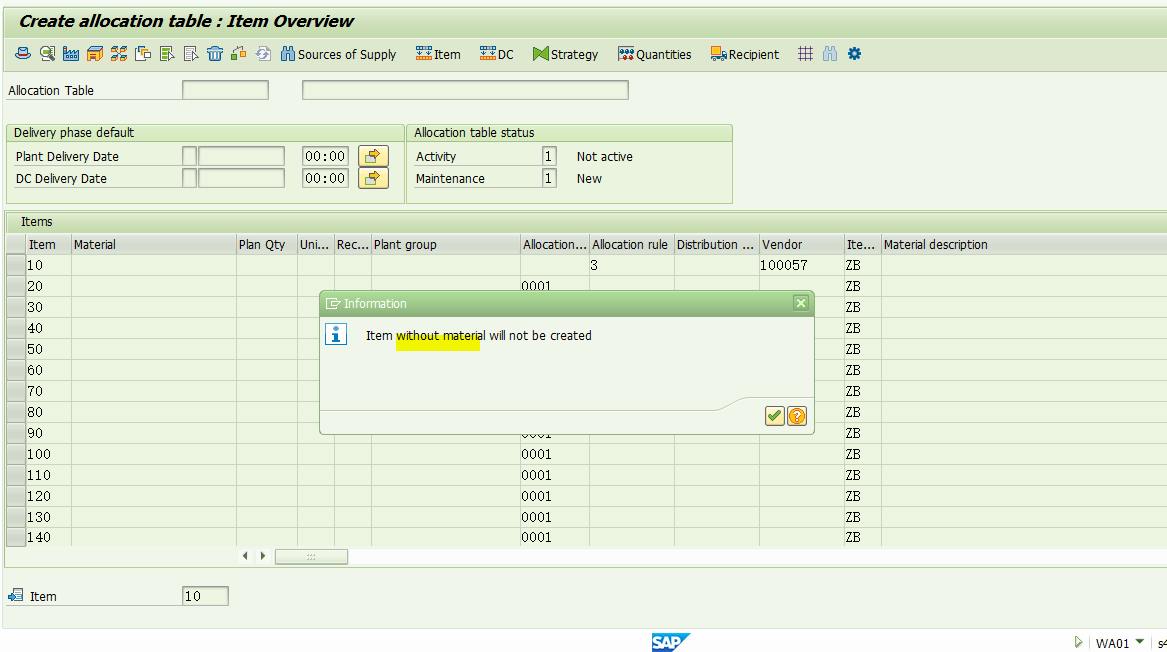This screenshot has height=652, width=1167.
Task: Click the hat header icon in toolbar
Action: (23, 54)
